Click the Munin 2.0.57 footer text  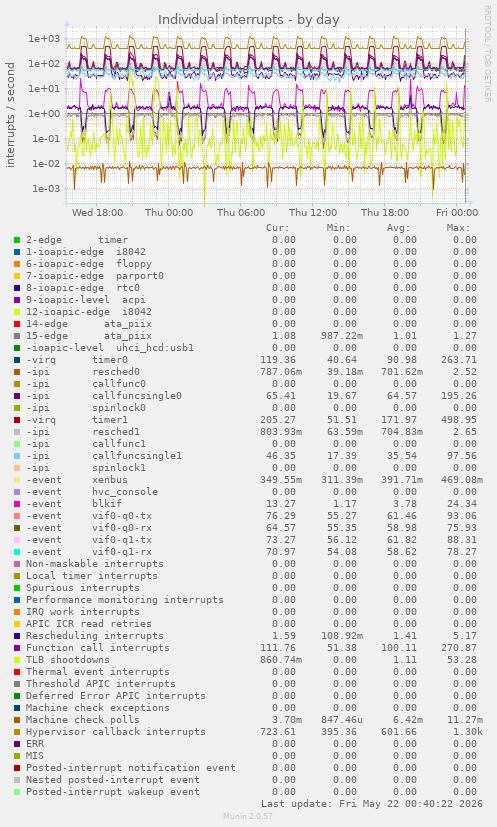(248, 816)
